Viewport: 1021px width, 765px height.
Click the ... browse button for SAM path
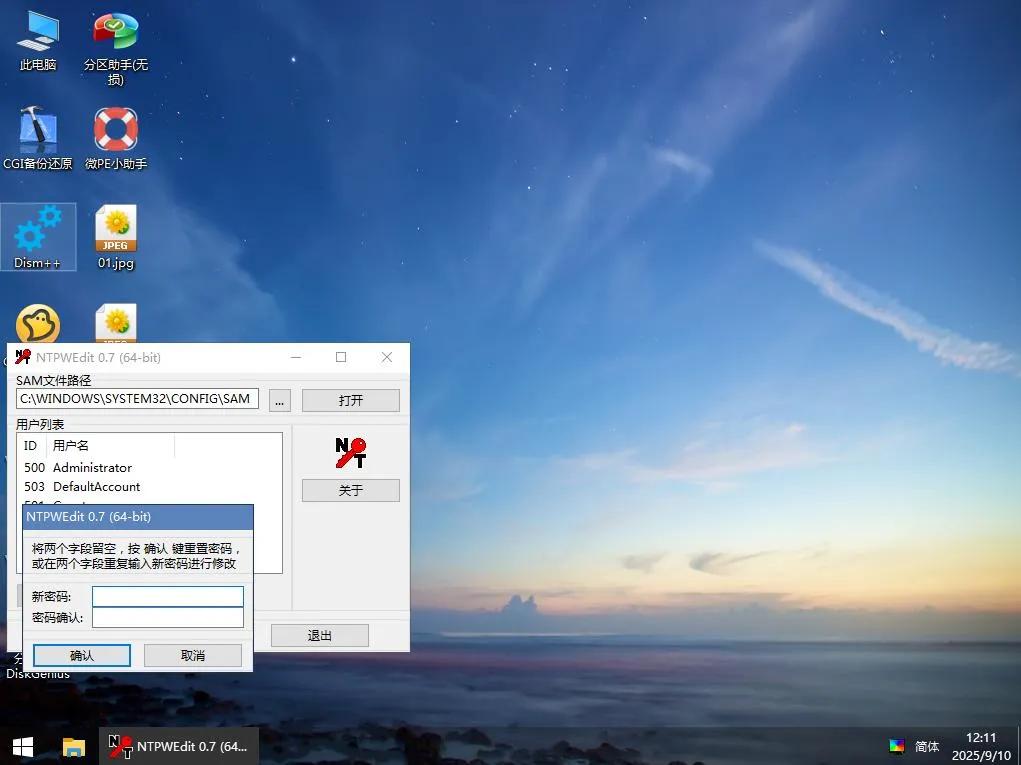pyautogui.click(x=280, y=400)
